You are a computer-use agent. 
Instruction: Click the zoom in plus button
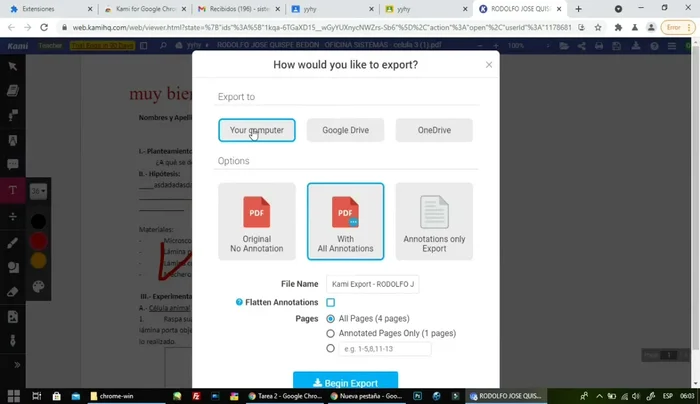496,46
